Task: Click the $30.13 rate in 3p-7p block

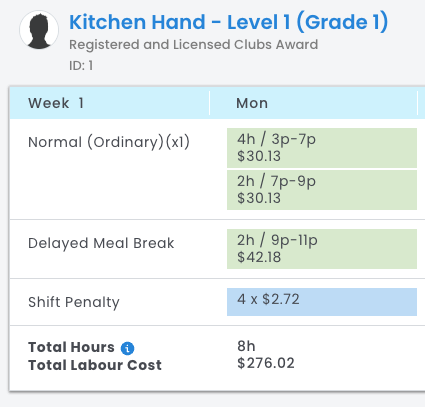Action: tap(259, 156)
